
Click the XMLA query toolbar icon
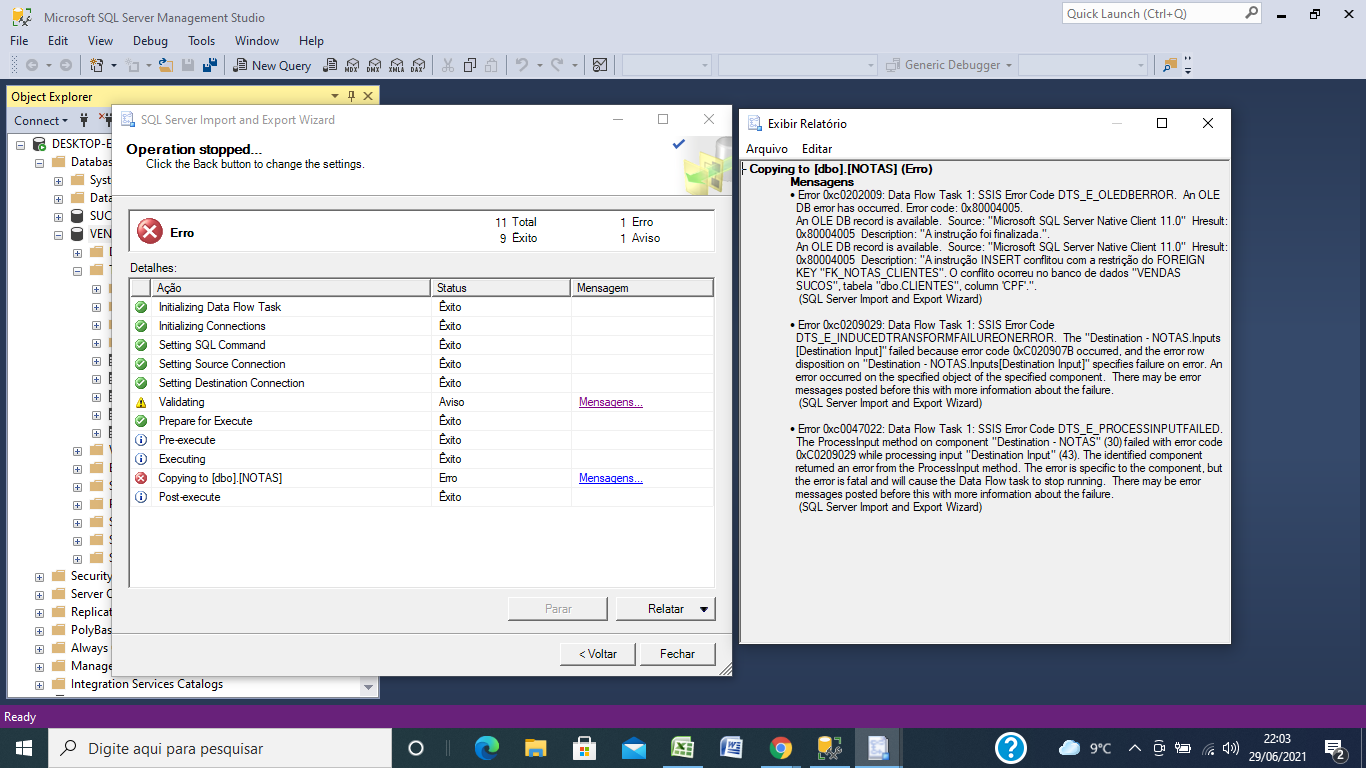(x=395, y=65)
